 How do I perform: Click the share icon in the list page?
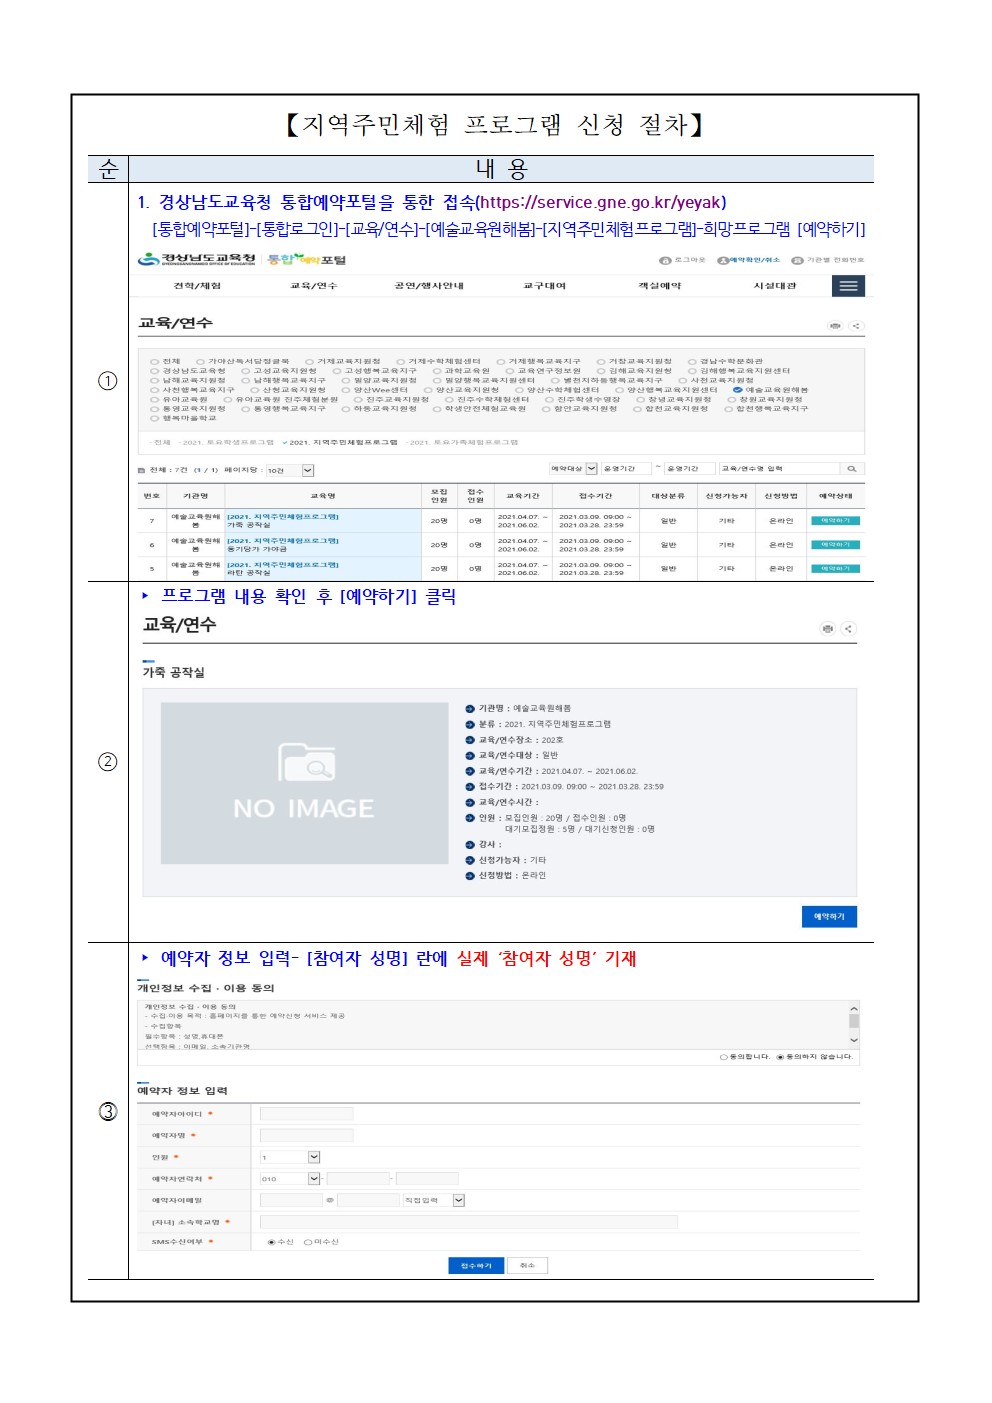tap(856, 326)
